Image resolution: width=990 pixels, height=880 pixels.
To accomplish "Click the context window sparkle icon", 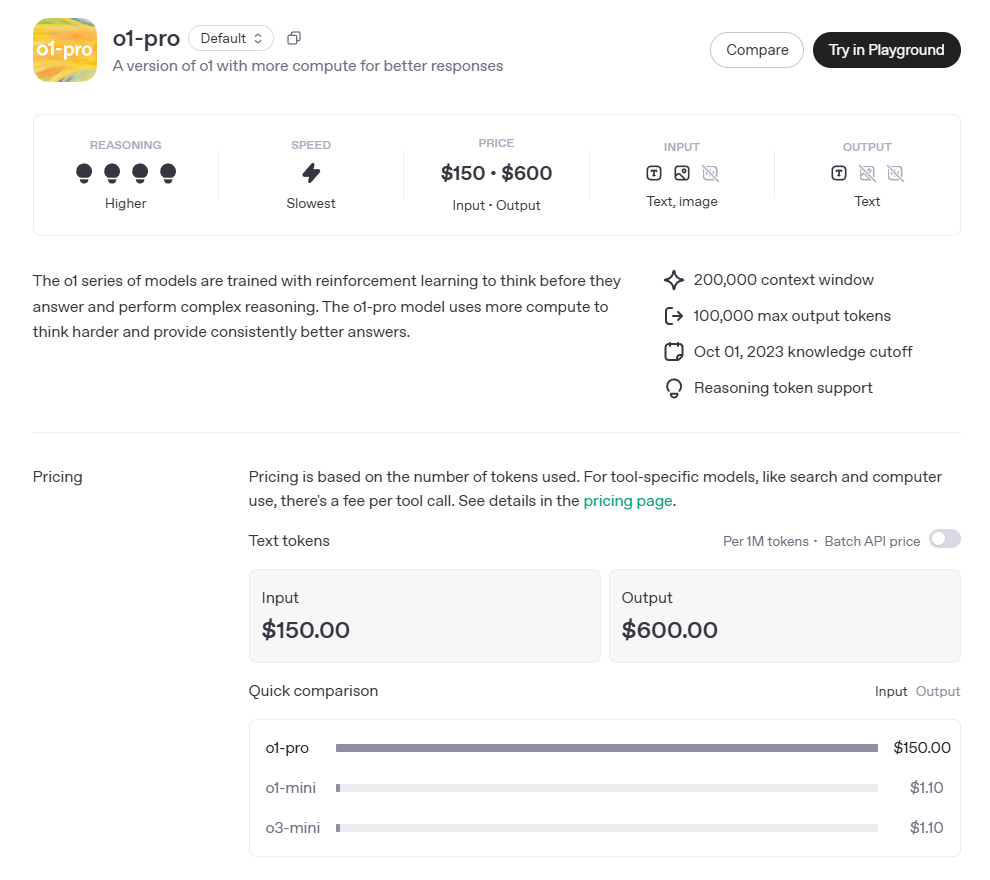I will (x=674, y=280).
